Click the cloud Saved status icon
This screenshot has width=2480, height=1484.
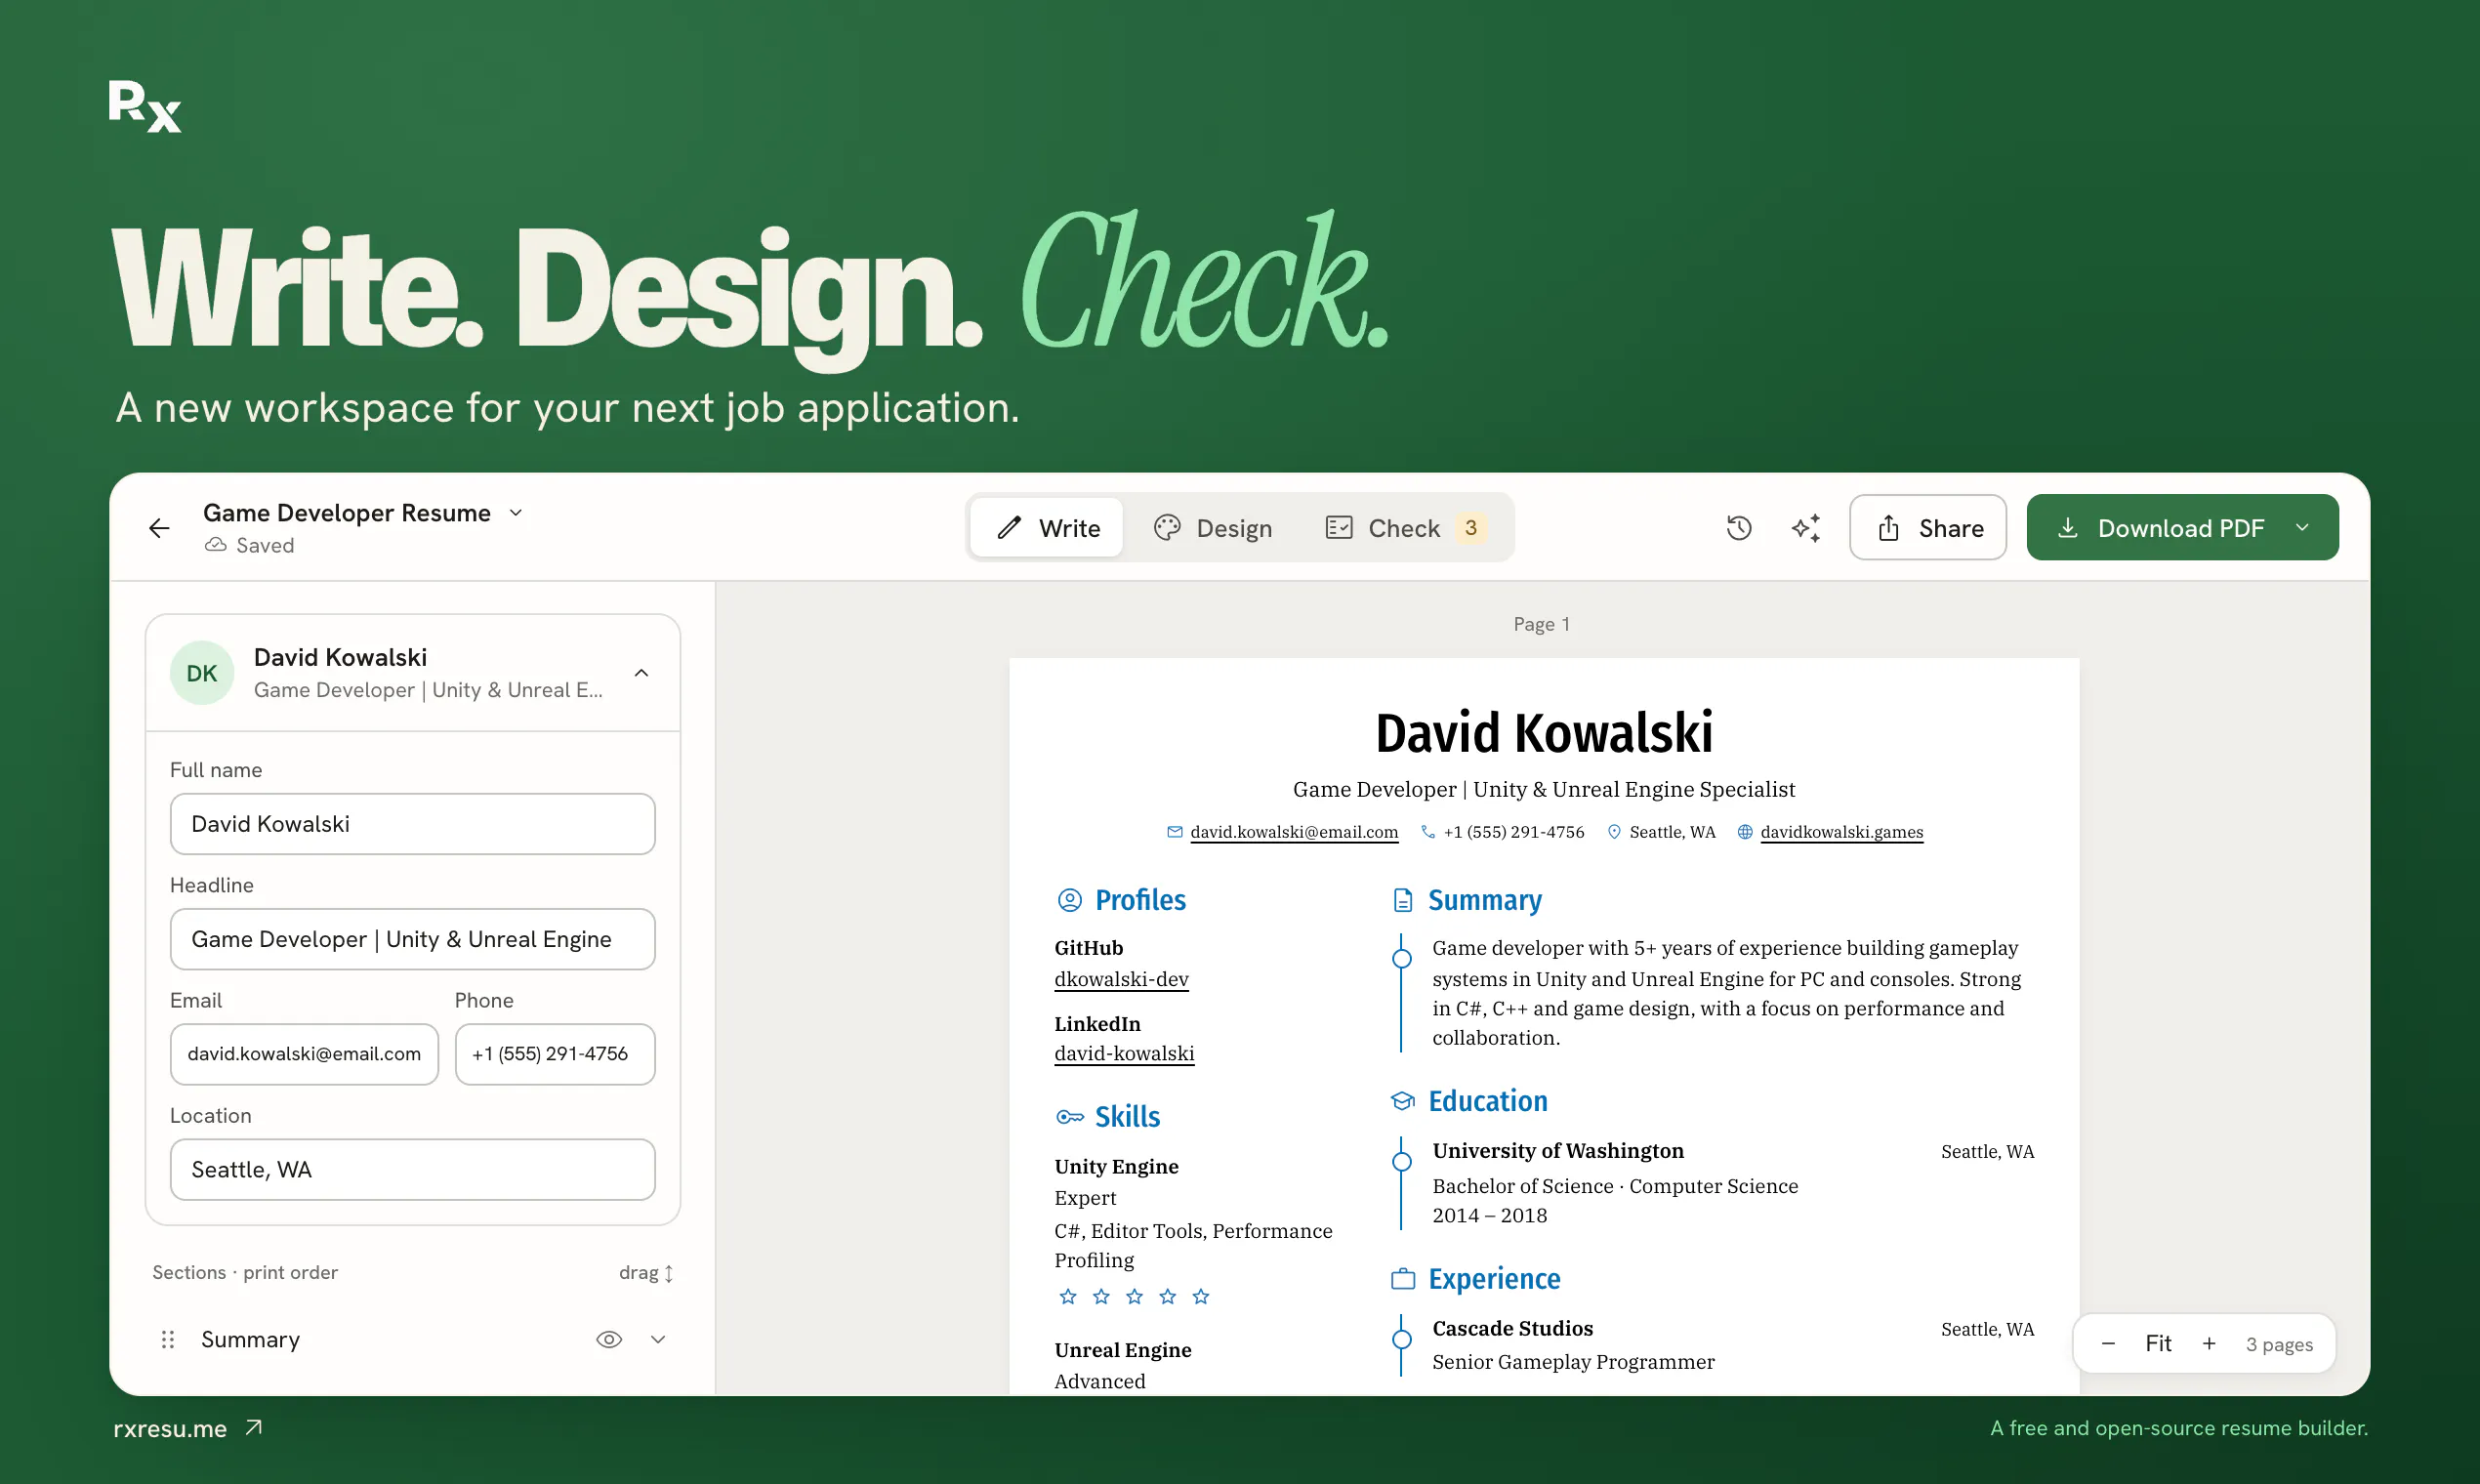[x=215, y=545]
